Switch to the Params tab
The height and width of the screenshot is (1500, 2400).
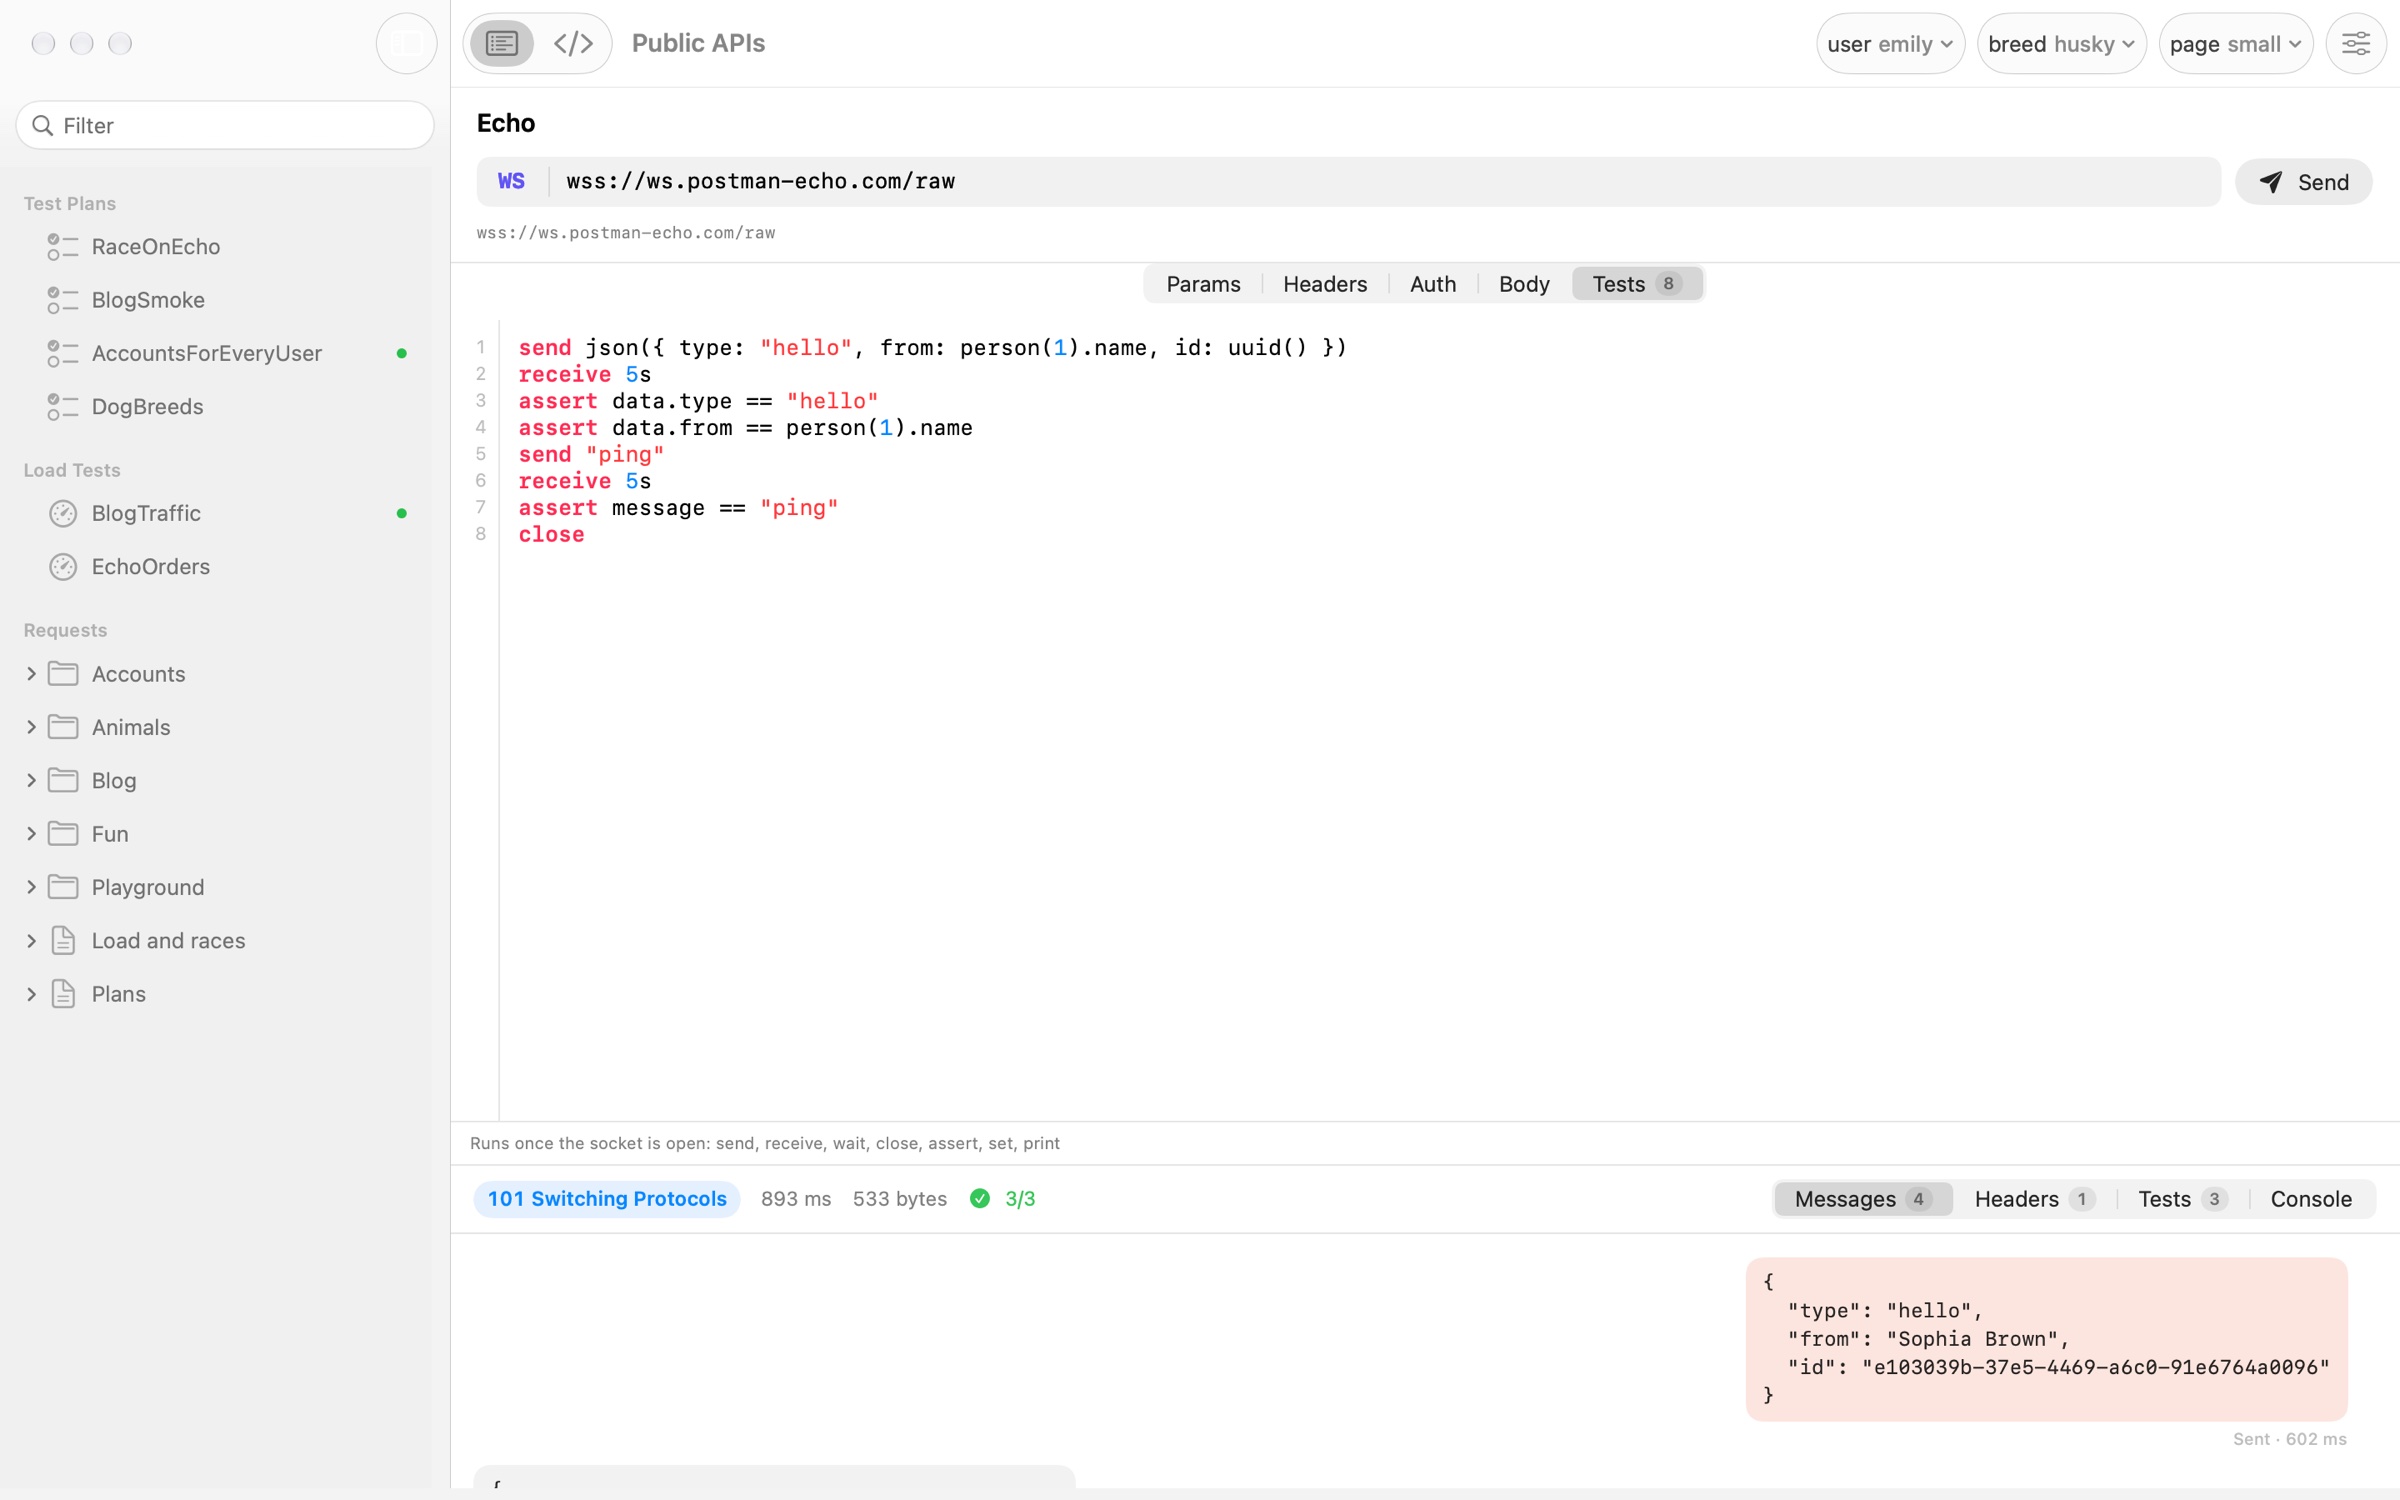[x=1203, y=284]
